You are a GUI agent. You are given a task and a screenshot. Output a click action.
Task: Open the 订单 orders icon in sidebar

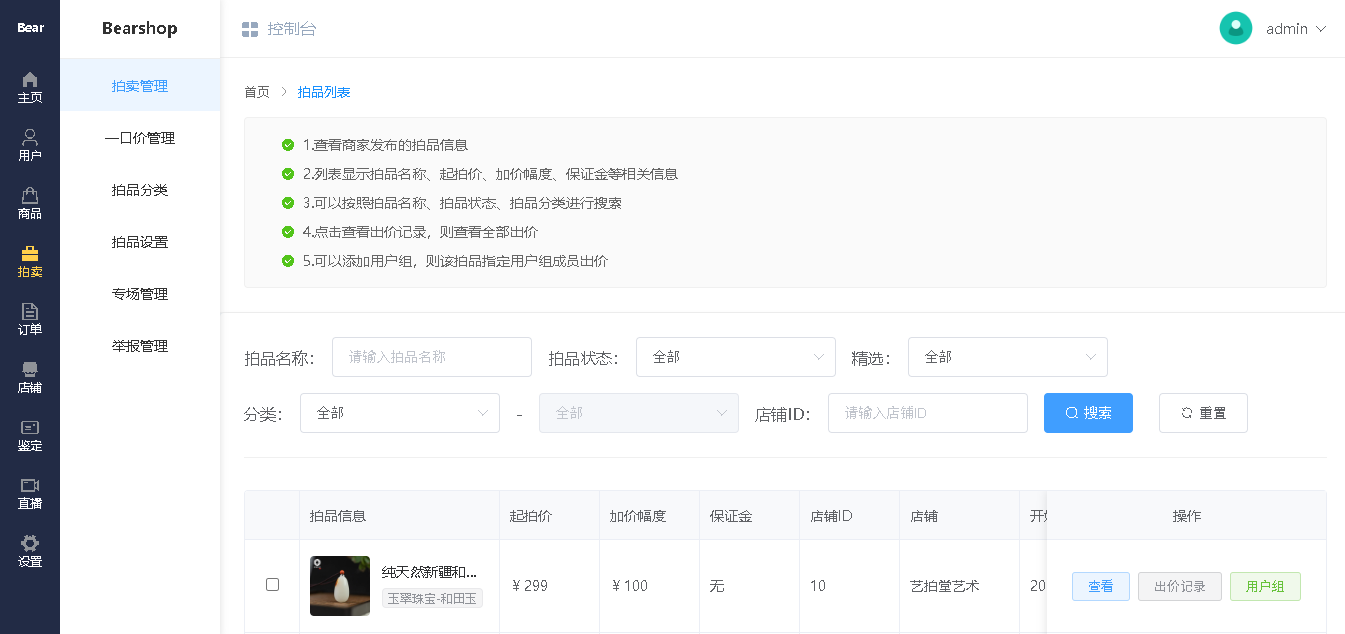[29, 319]
